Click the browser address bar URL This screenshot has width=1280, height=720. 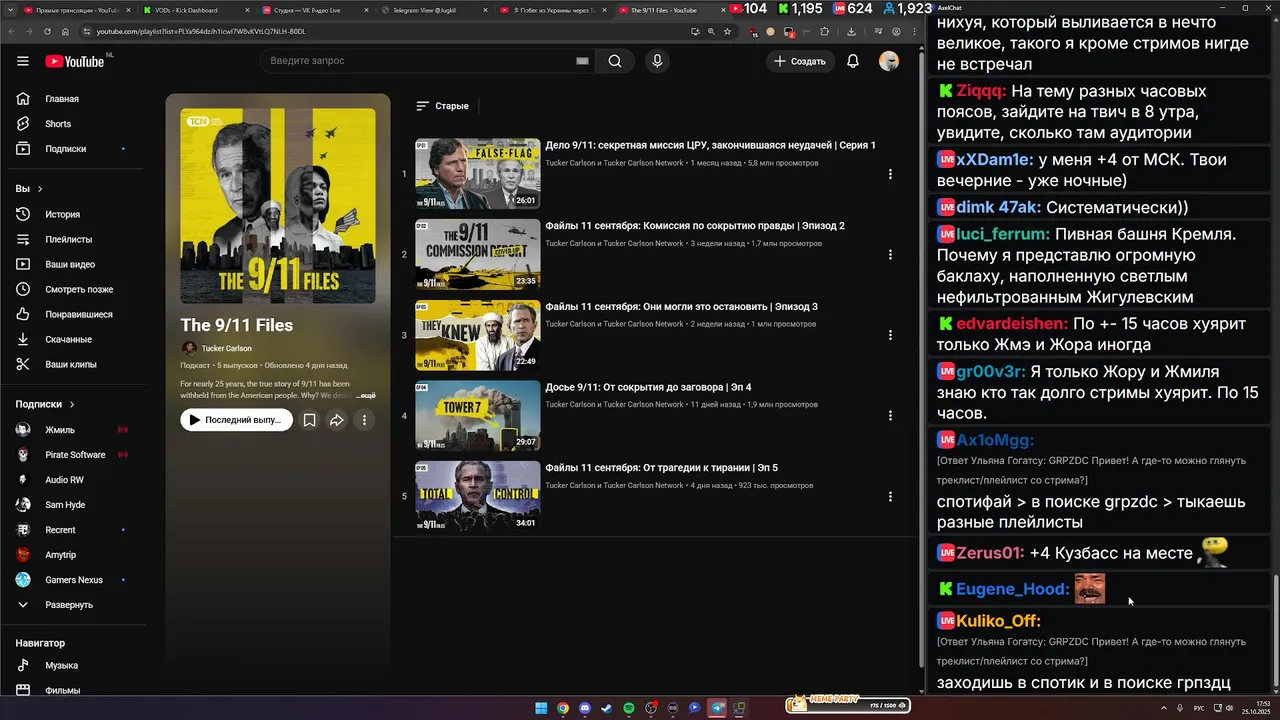(201, 31)
